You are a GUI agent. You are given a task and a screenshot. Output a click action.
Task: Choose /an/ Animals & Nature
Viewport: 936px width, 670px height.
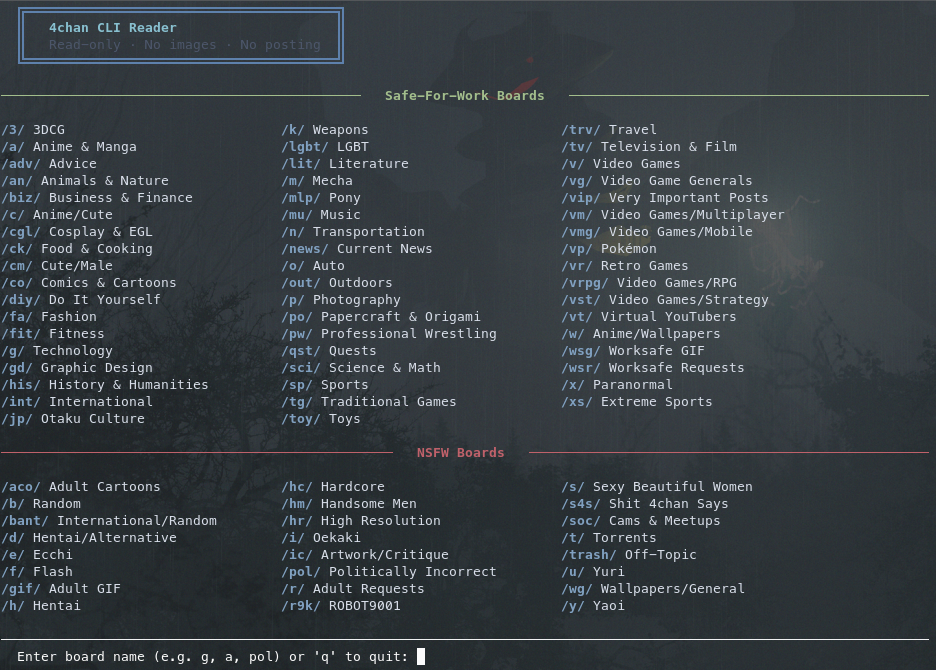pyautogui.click(x=85, y=180)
